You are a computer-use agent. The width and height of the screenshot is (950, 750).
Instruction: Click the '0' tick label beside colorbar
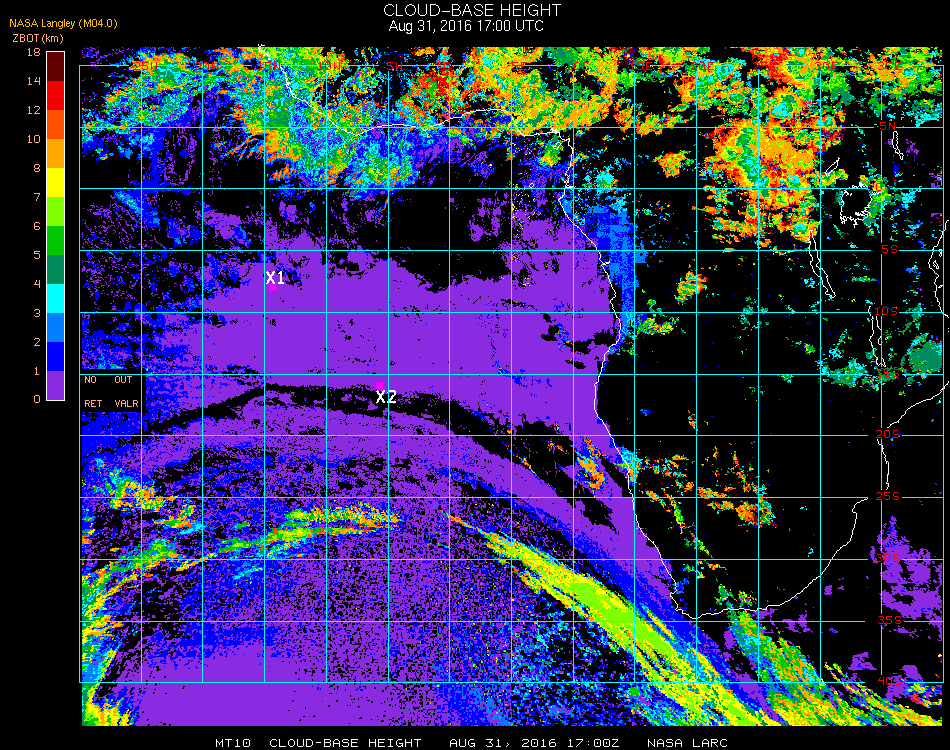pos(36,399)
